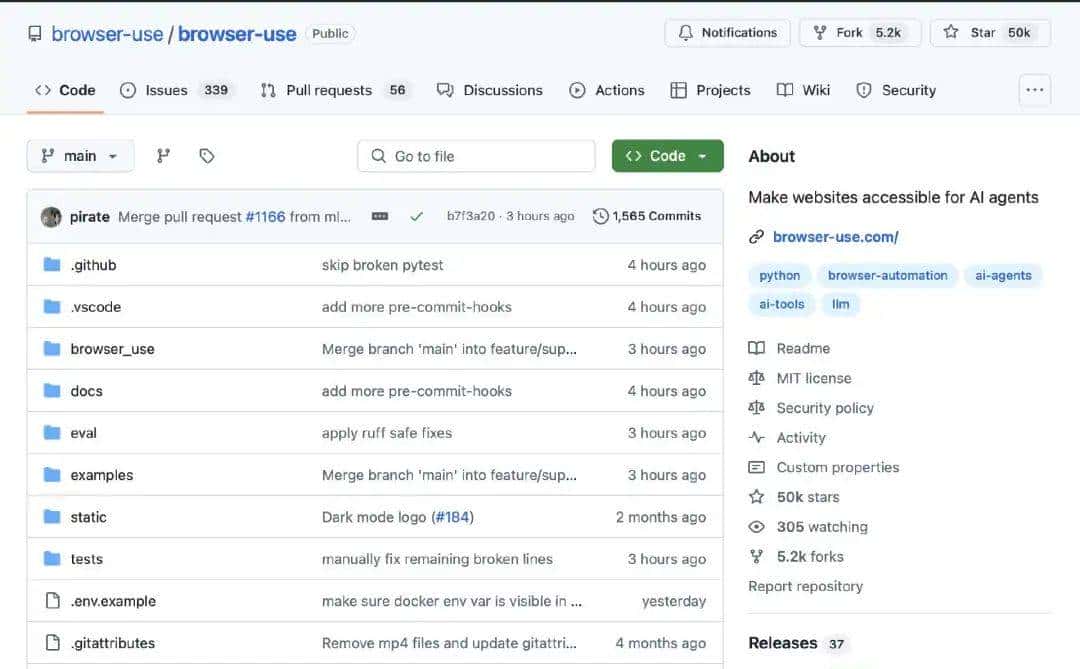Expand the commit message ellipsis icon
The height and width of the screenshot is (669, 1080).
(x=380, y=216)
